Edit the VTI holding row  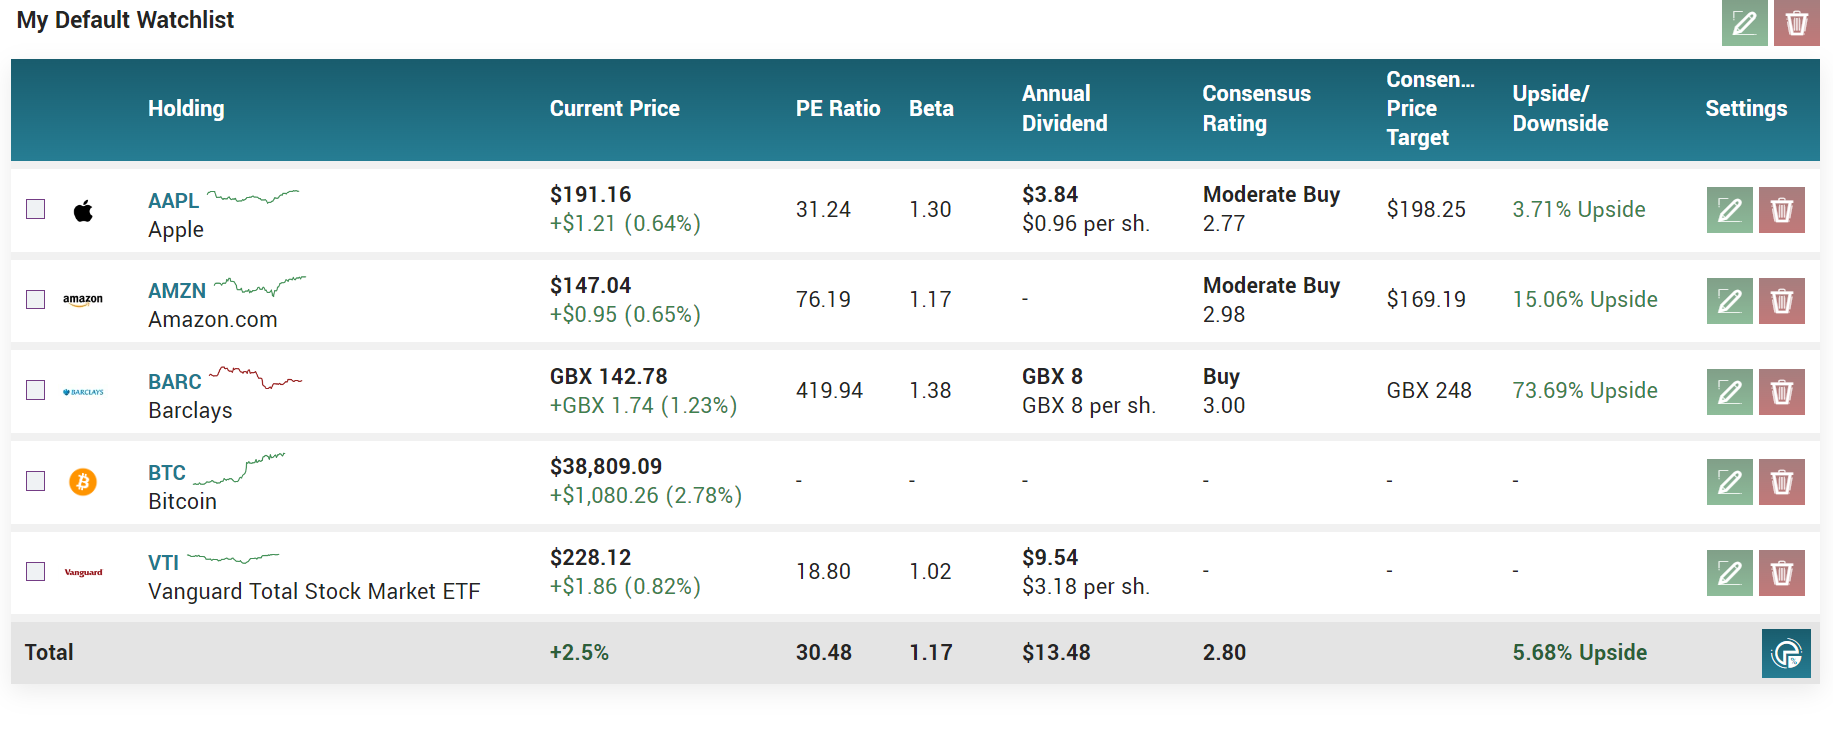(1729, 573)
